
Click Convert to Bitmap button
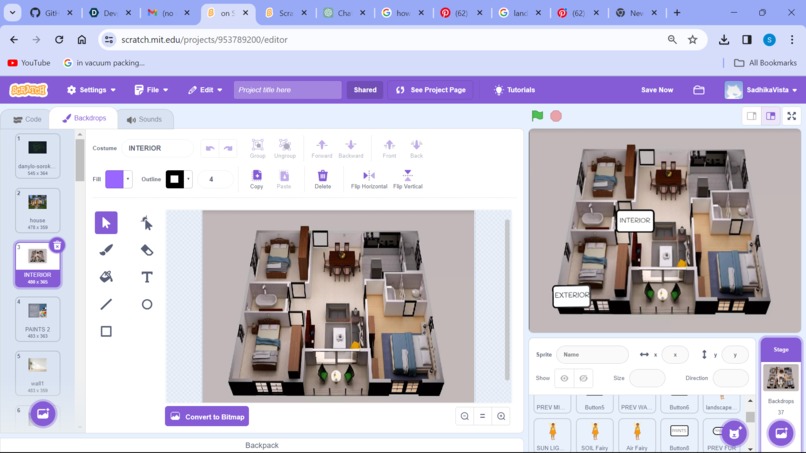tap(207, 416)
